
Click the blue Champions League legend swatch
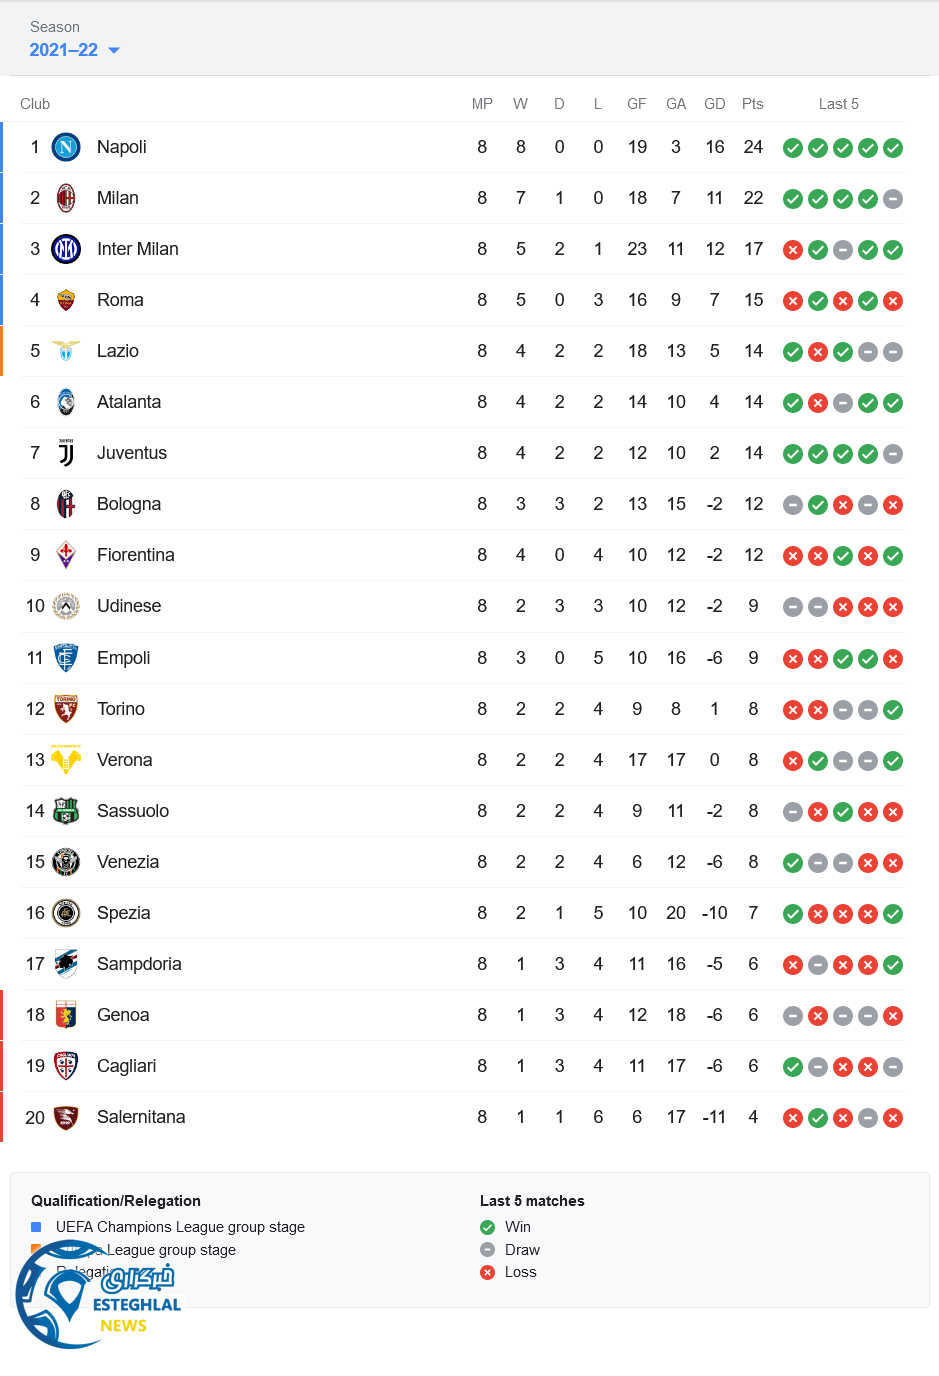coord(36,1227)
